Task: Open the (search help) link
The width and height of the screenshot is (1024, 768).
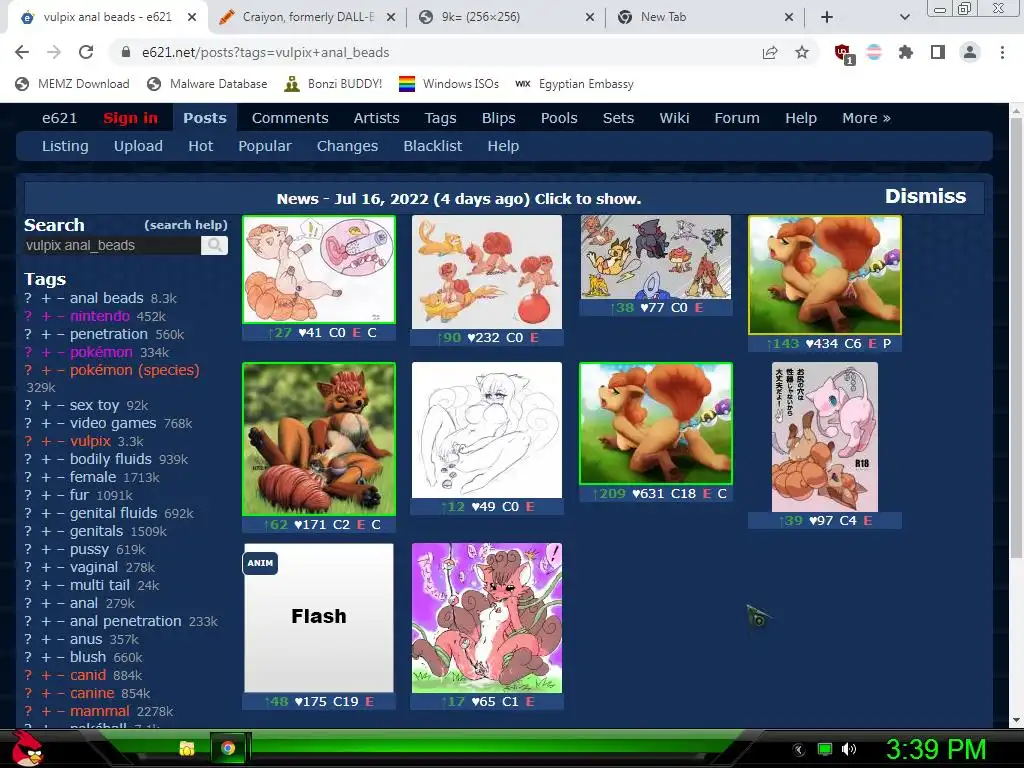Action: 185,225
